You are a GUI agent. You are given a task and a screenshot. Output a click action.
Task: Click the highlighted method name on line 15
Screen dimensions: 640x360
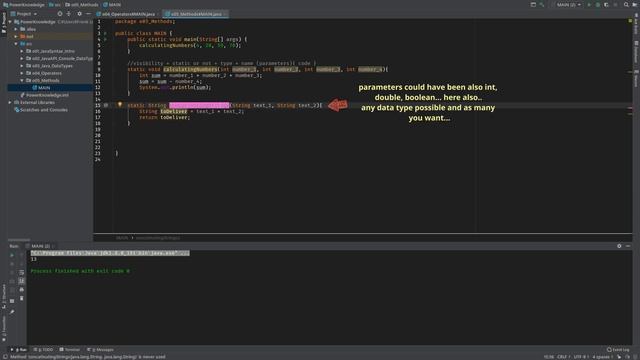[199, 105]
